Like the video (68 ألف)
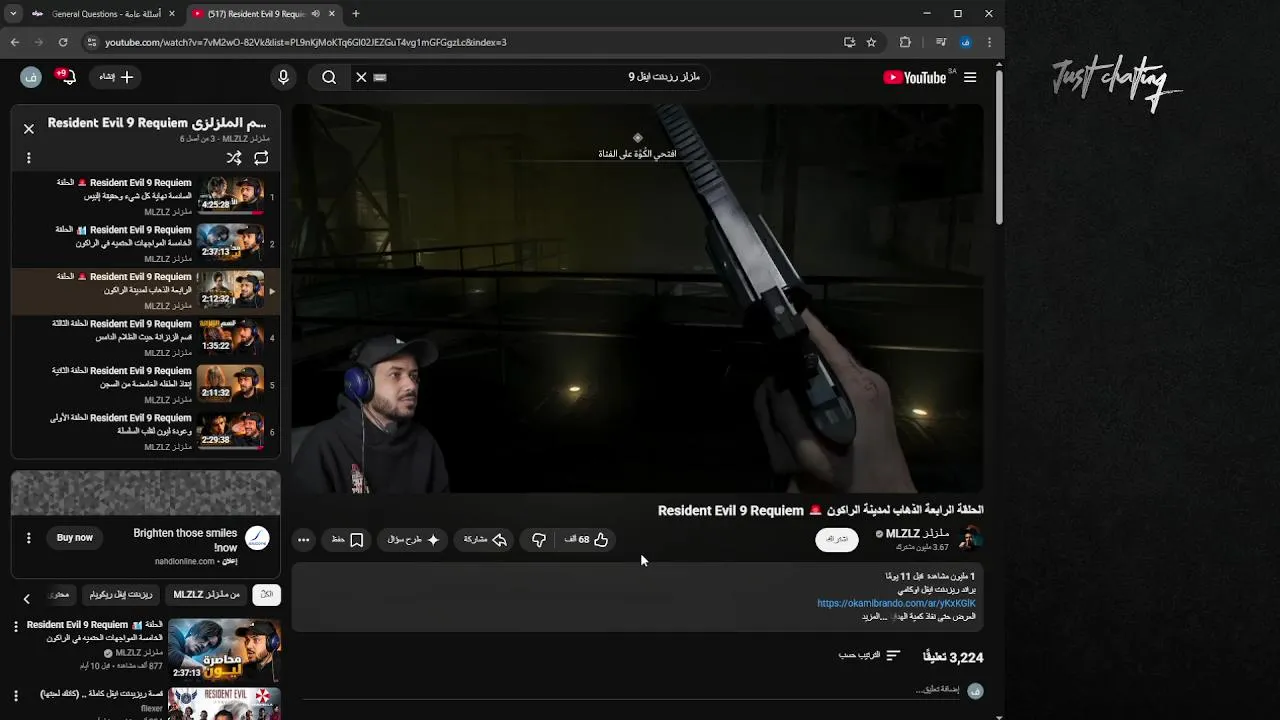The width and height of the screenshot is (1280, 720). click(x=587, y=540)
